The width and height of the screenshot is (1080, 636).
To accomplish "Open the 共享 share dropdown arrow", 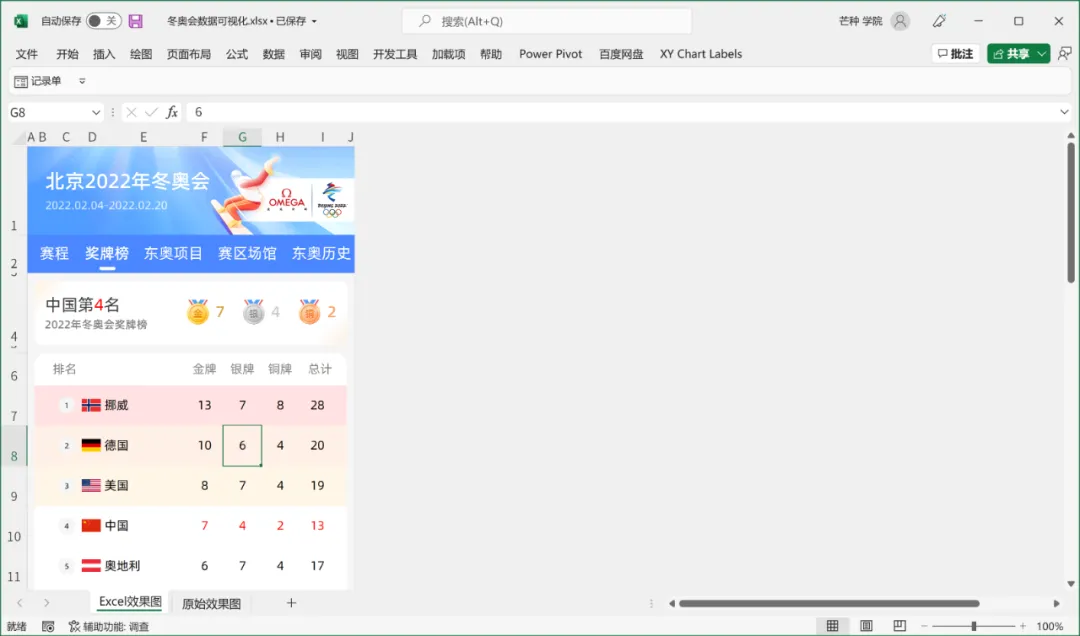I will click(1042, 54).
